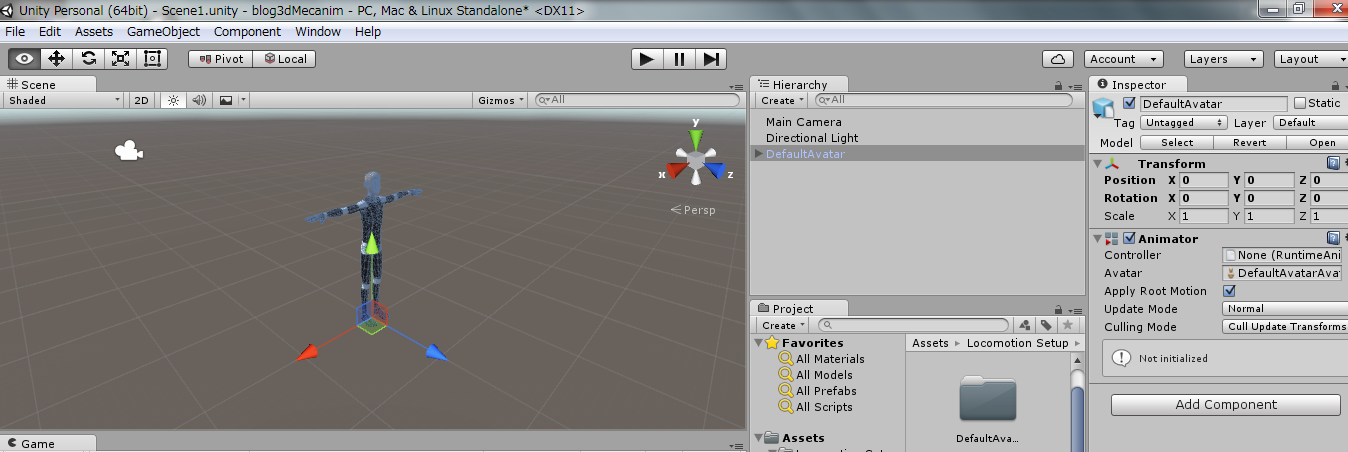Viewport: 1348px width, 452px height.
Task: Collapse the Favorites group
Action: [758, 343]
